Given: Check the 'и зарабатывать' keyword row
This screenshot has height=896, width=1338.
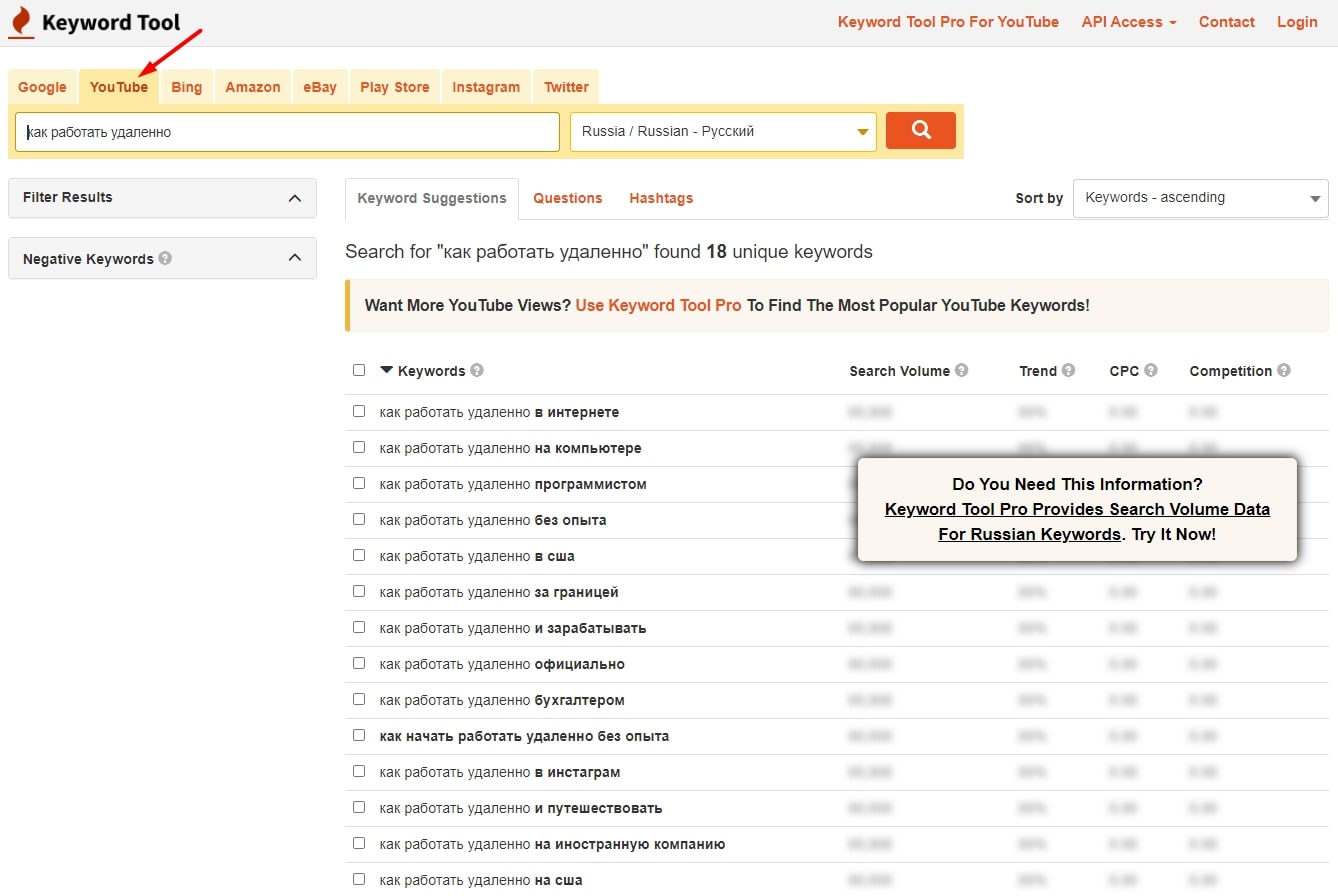Looking at the screenshot, I should (359, 627).
